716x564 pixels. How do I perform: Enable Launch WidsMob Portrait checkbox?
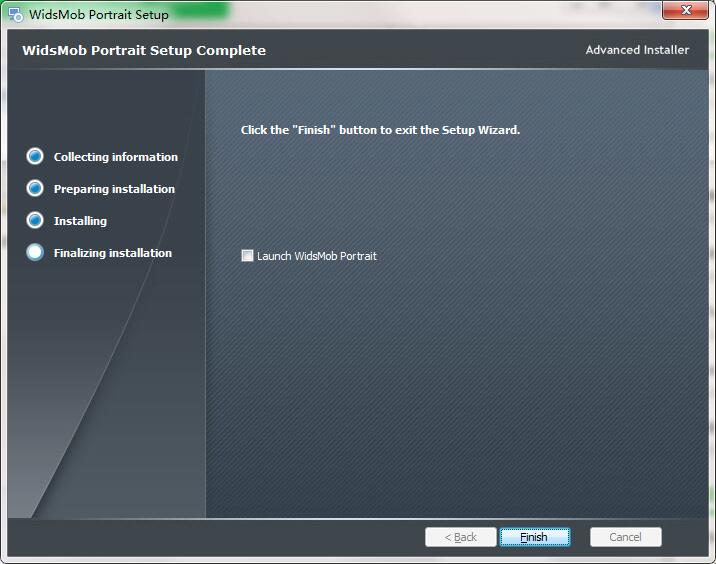click(x=247, y=255)
